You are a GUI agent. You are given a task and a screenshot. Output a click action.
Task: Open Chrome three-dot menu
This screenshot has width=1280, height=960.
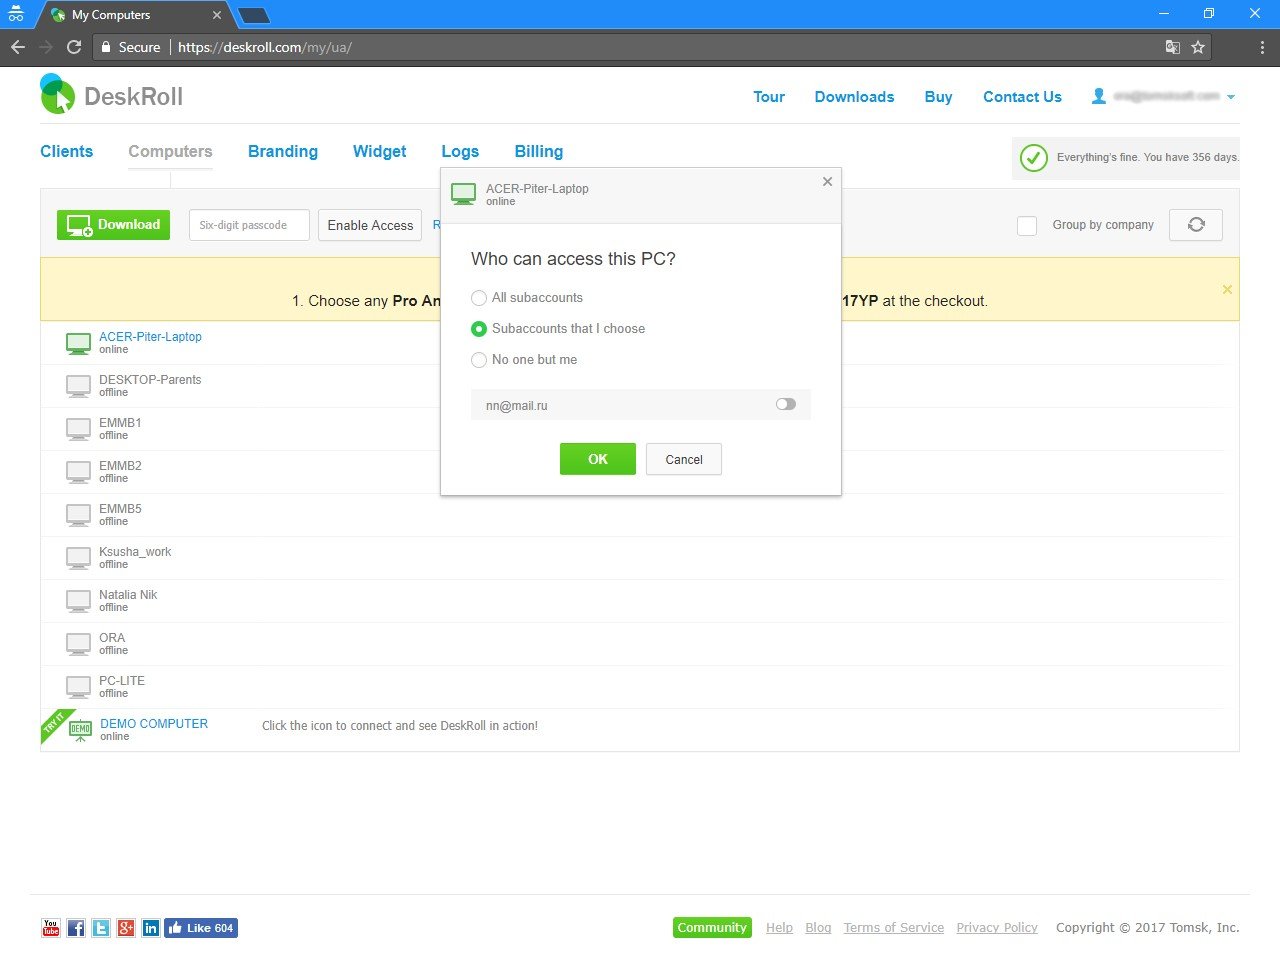(1262, 47)
